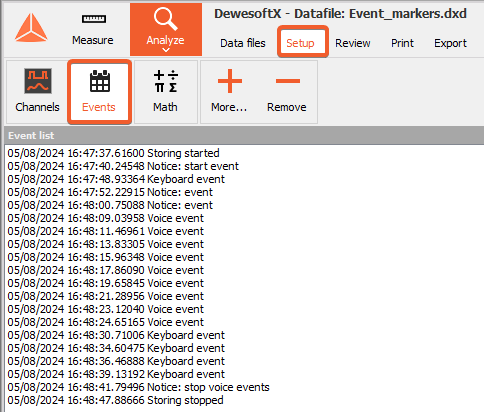Select Voice event at 16:48:11.46961

point(105,231)
